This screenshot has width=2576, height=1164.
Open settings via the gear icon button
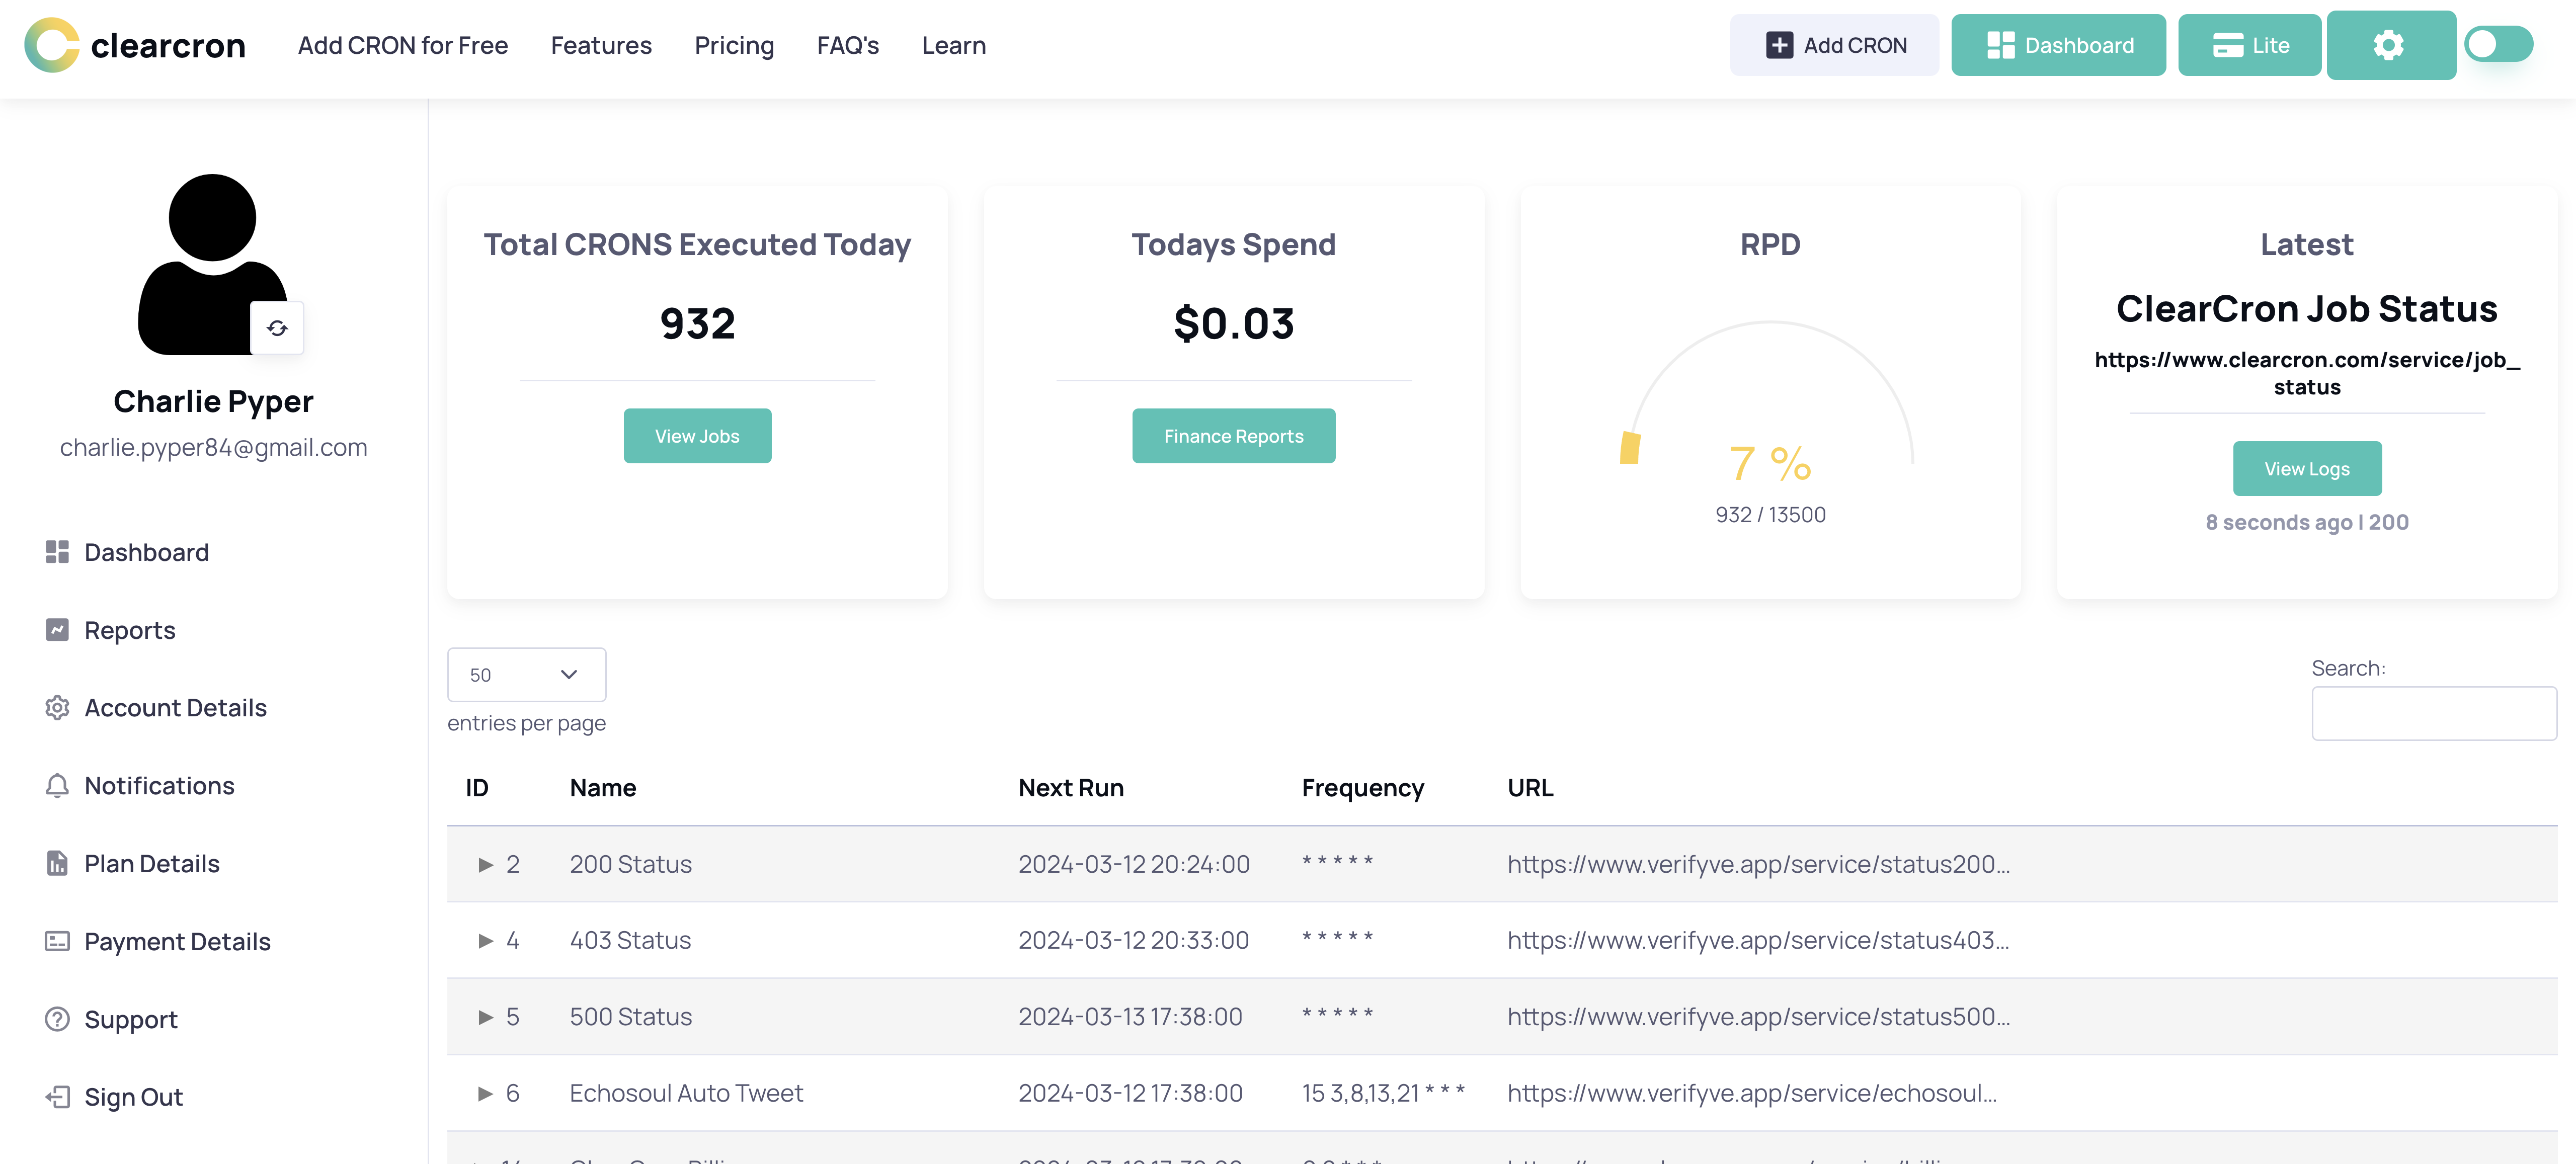[2390, 45]
